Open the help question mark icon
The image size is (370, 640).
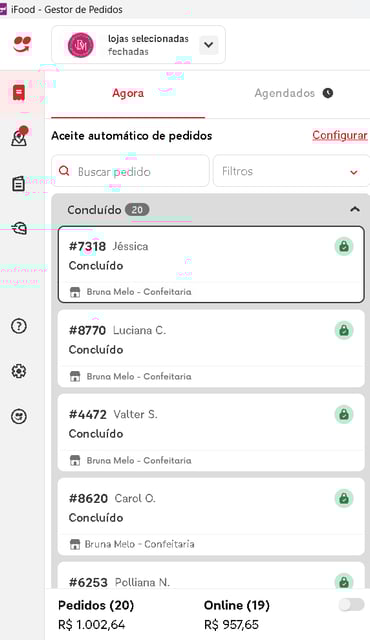pyautogui.click(x=19, y=326)
